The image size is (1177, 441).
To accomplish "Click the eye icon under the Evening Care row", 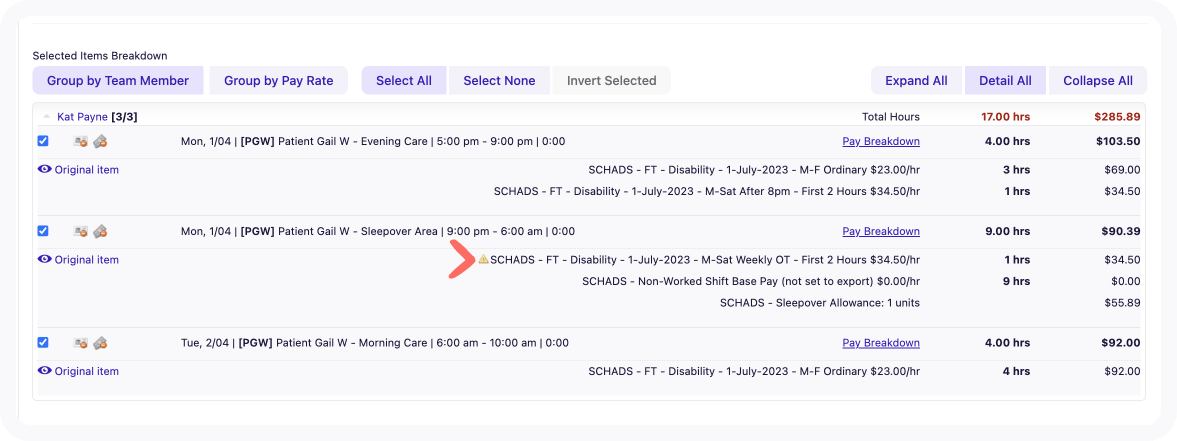I will (x=45, y=170).
